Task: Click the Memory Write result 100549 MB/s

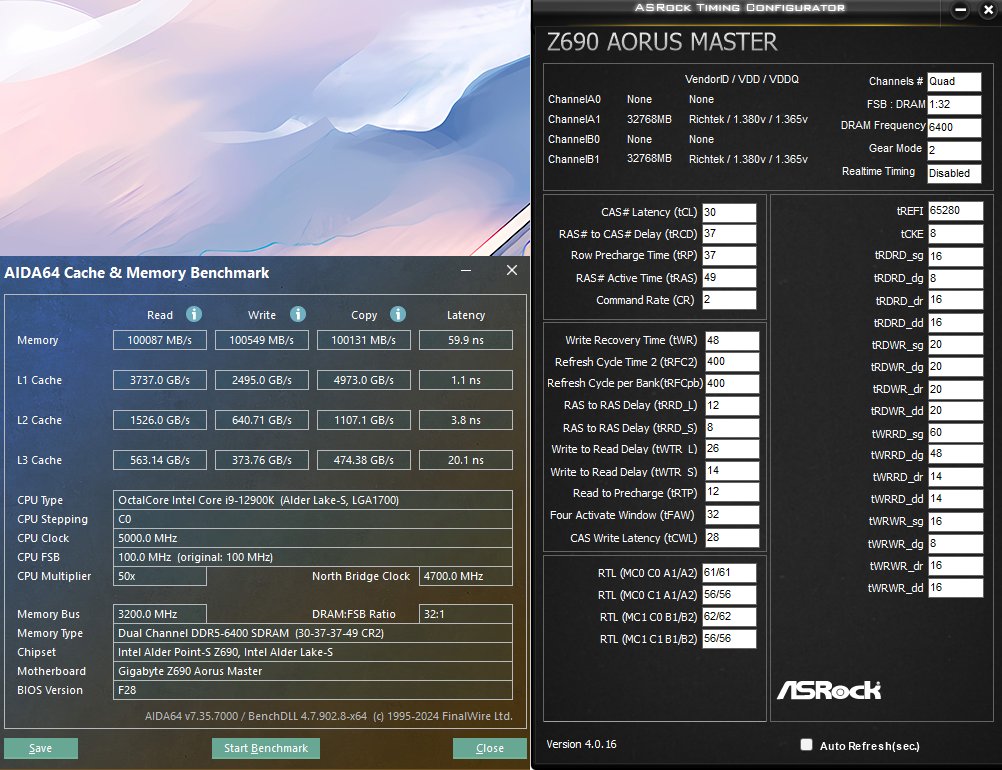Action: pyautogui.click(x=262, y=340)
